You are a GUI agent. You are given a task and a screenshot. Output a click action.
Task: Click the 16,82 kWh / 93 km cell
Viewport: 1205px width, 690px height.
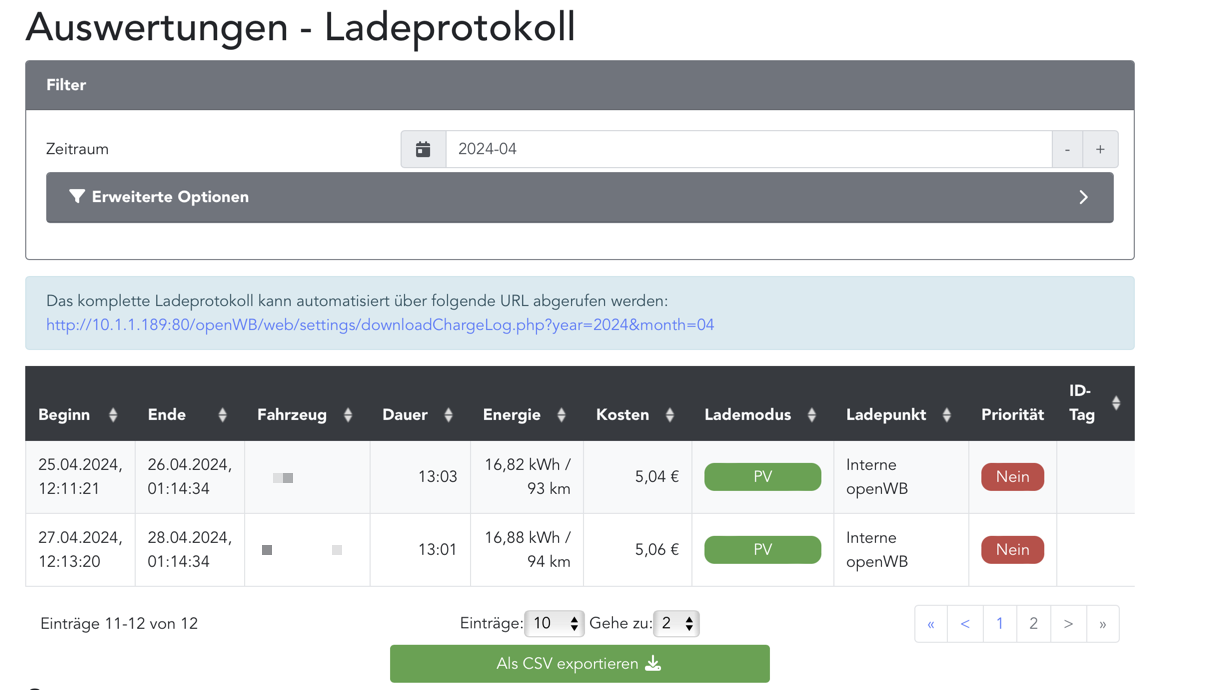[x=527, y=477]
